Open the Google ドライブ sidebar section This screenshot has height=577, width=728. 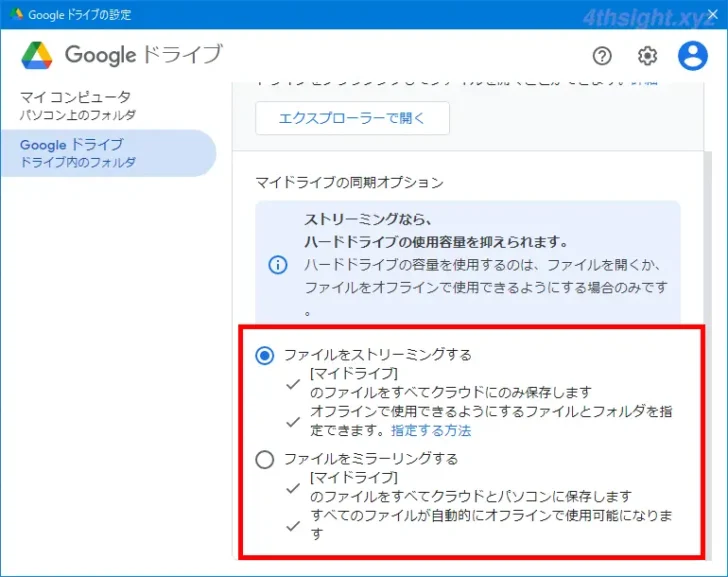pos(108,153)
